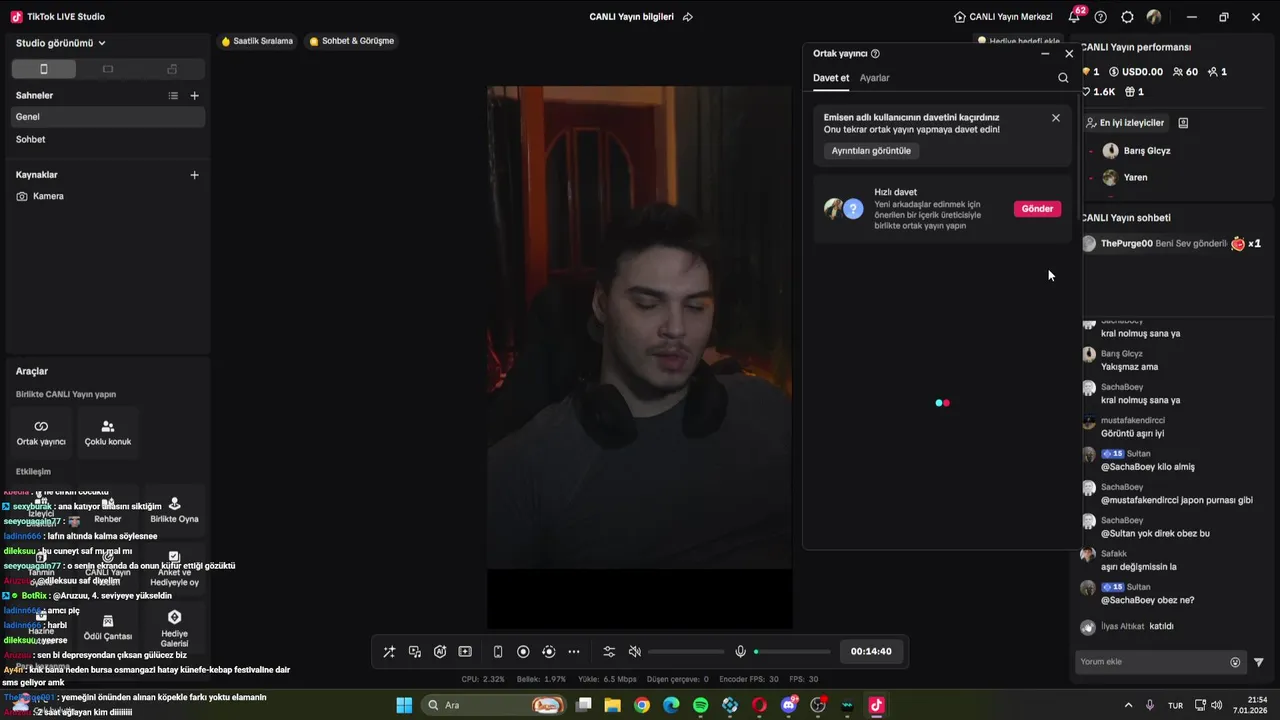Screen dimensions: 1280x720
Task: Start recording with the record button
Action: click(x=523, y=652)
